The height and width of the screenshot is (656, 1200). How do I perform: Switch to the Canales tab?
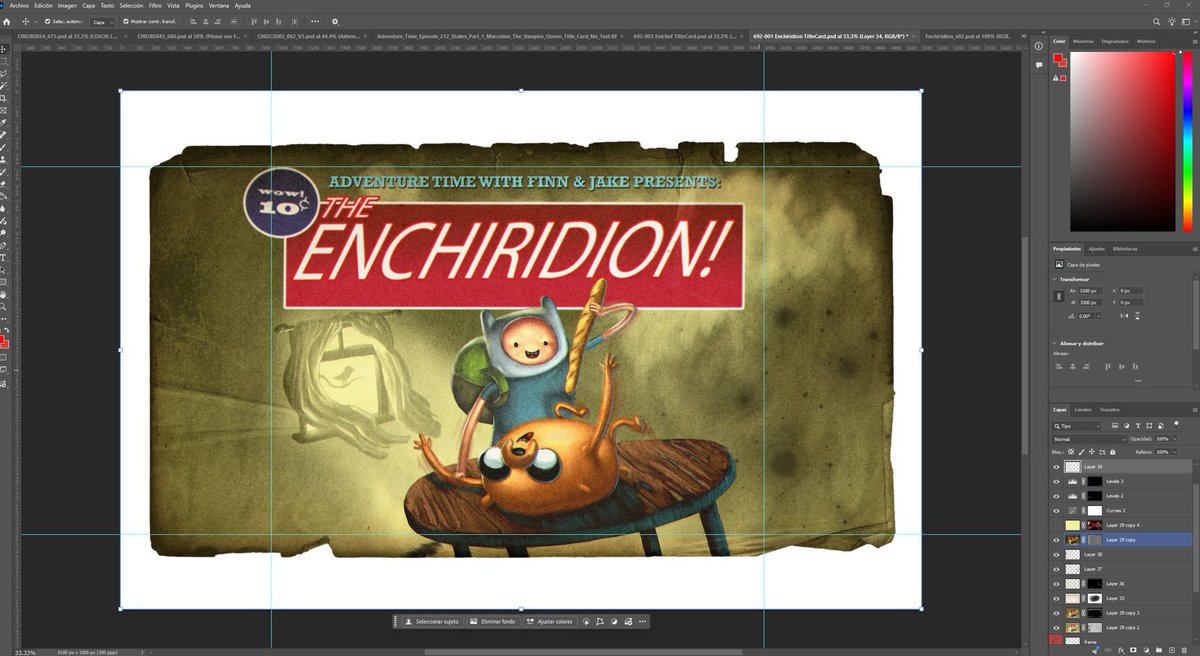pyautogui.click(x=1083, y=409)
